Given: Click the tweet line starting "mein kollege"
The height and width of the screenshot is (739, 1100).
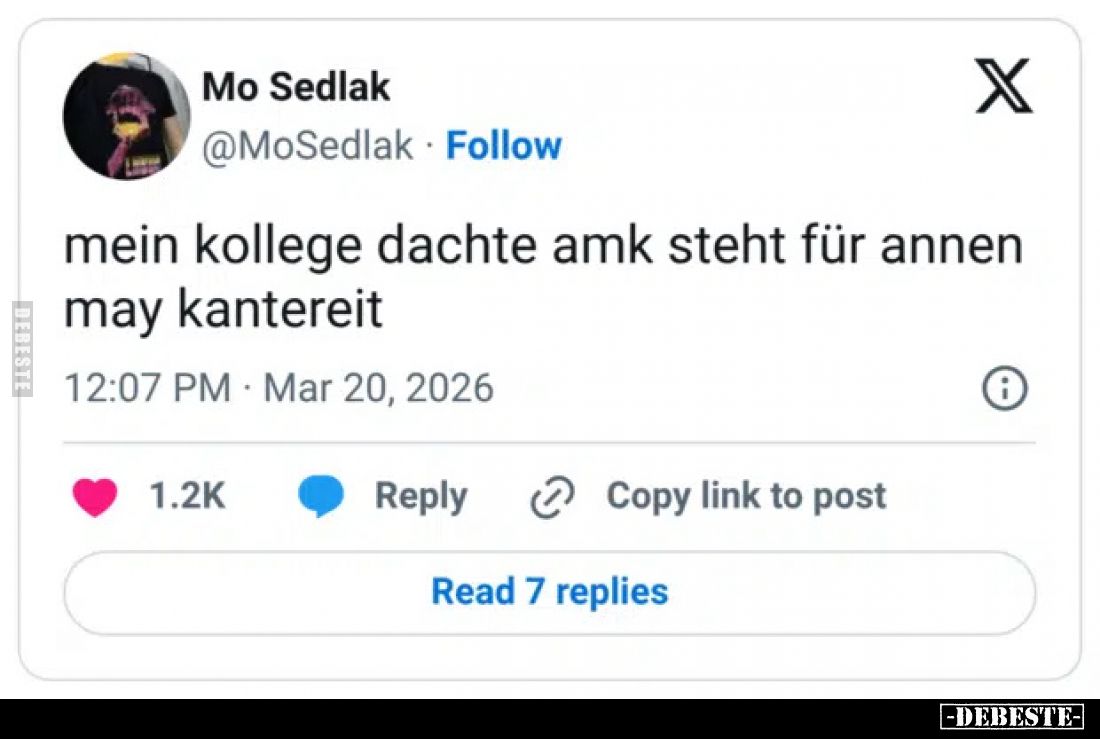Looking at the screenshot, I should 543,247.
